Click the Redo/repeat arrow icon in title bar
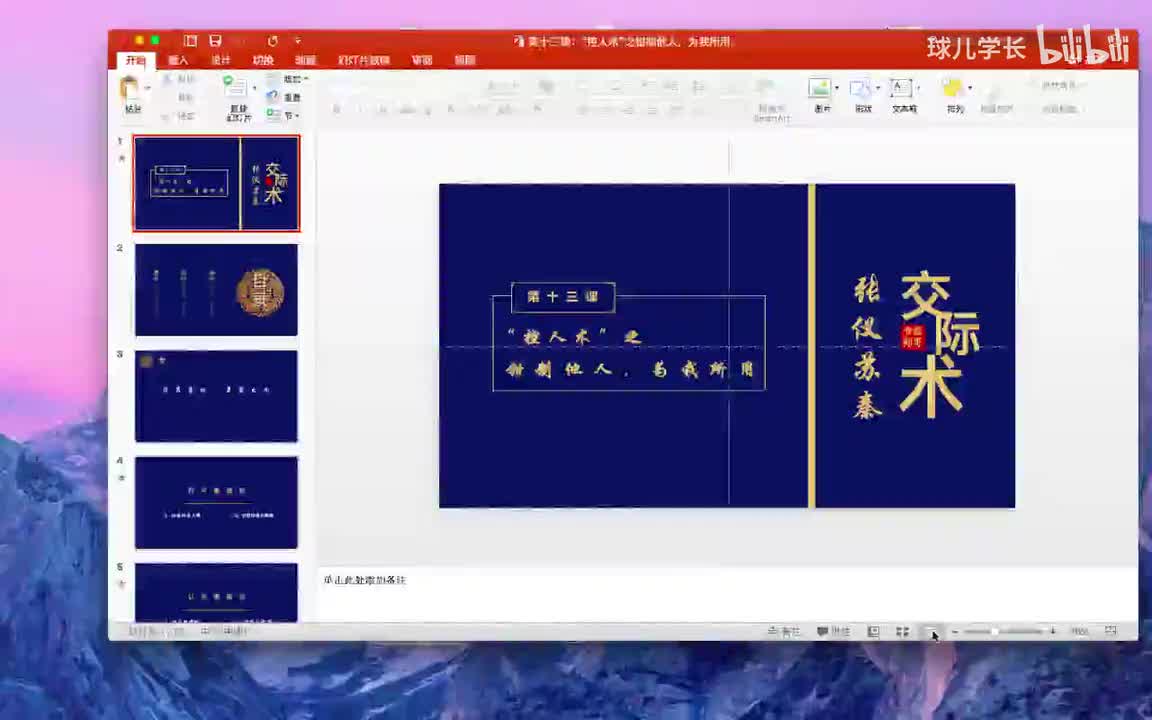Image resolution: width=1152 pixels, height=720 pixels. (273, 41)
